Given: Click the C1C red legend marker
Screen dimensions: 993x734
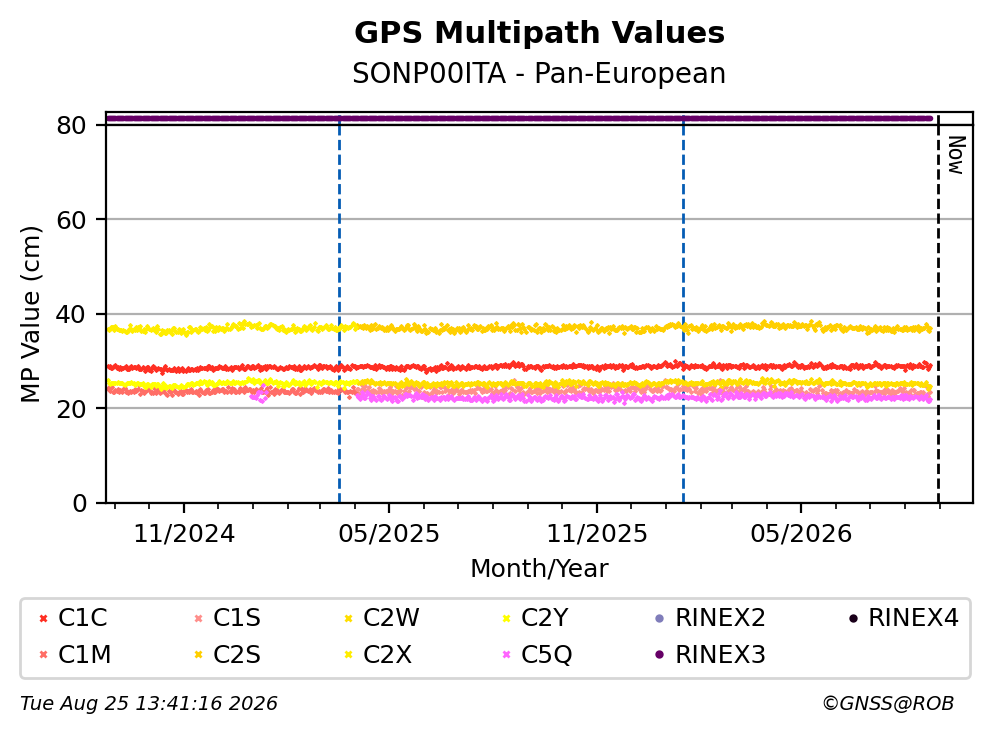Looking at the screenshot, I should click(43, 618).
